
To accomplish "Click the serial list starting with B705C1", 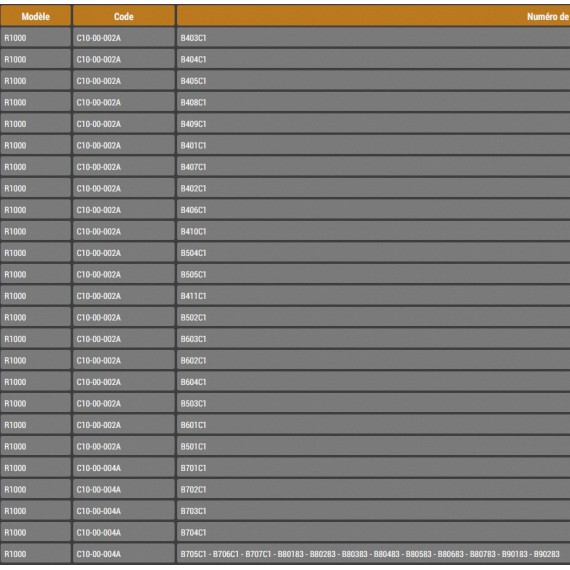I will pyautogui.click(x=370, y=554).
